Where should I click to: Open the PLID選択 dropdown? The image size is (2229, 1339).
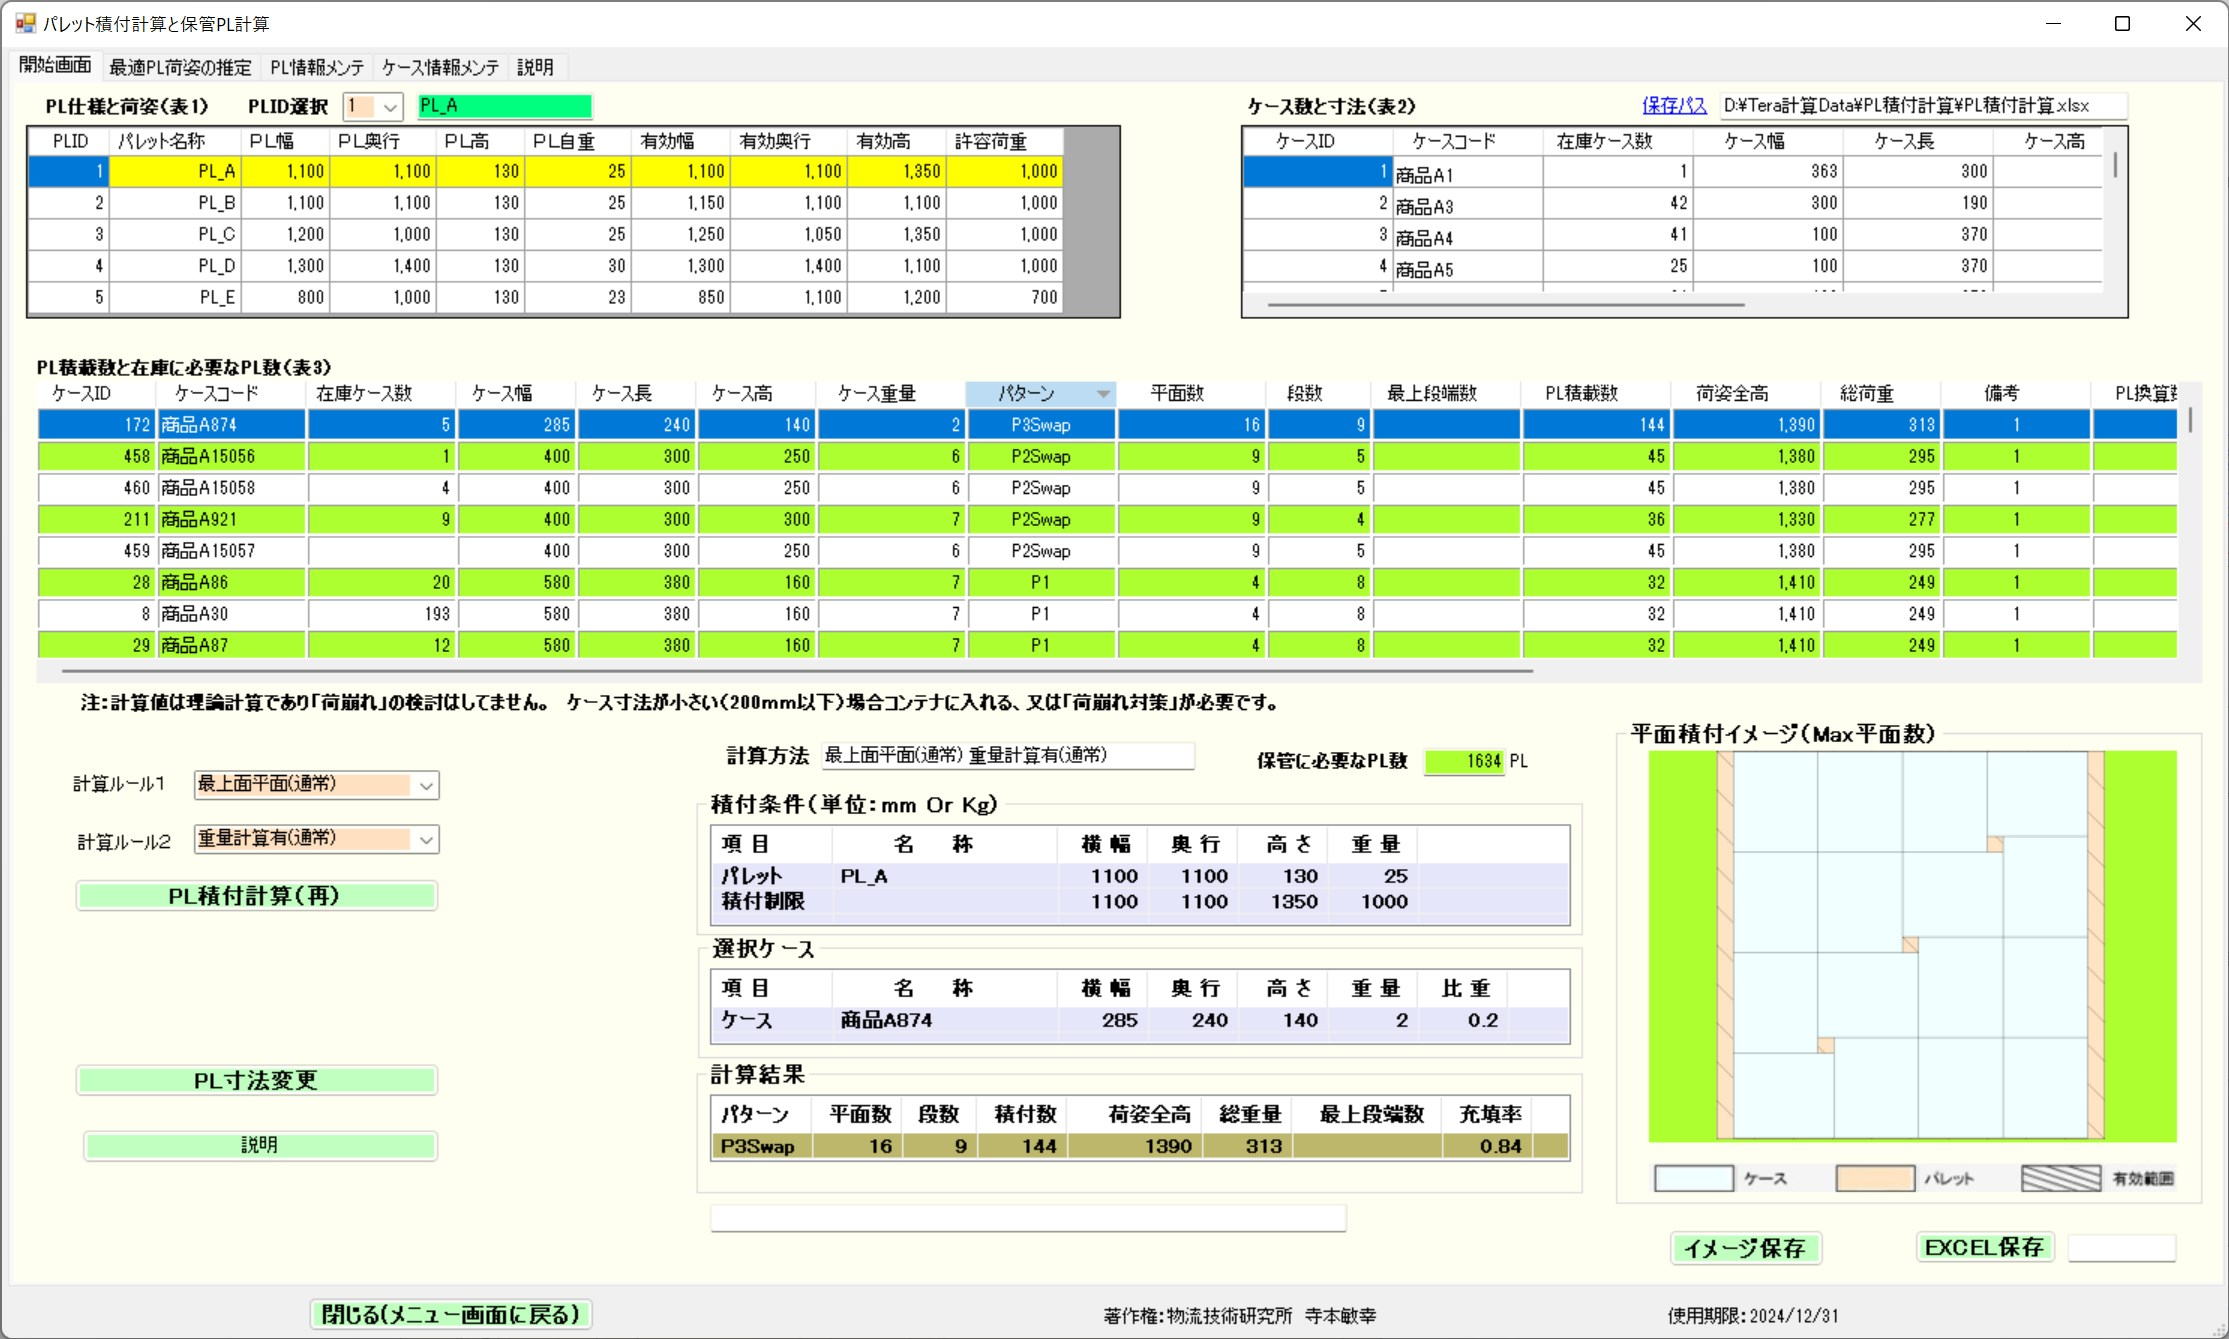click(x=390, y=106)
